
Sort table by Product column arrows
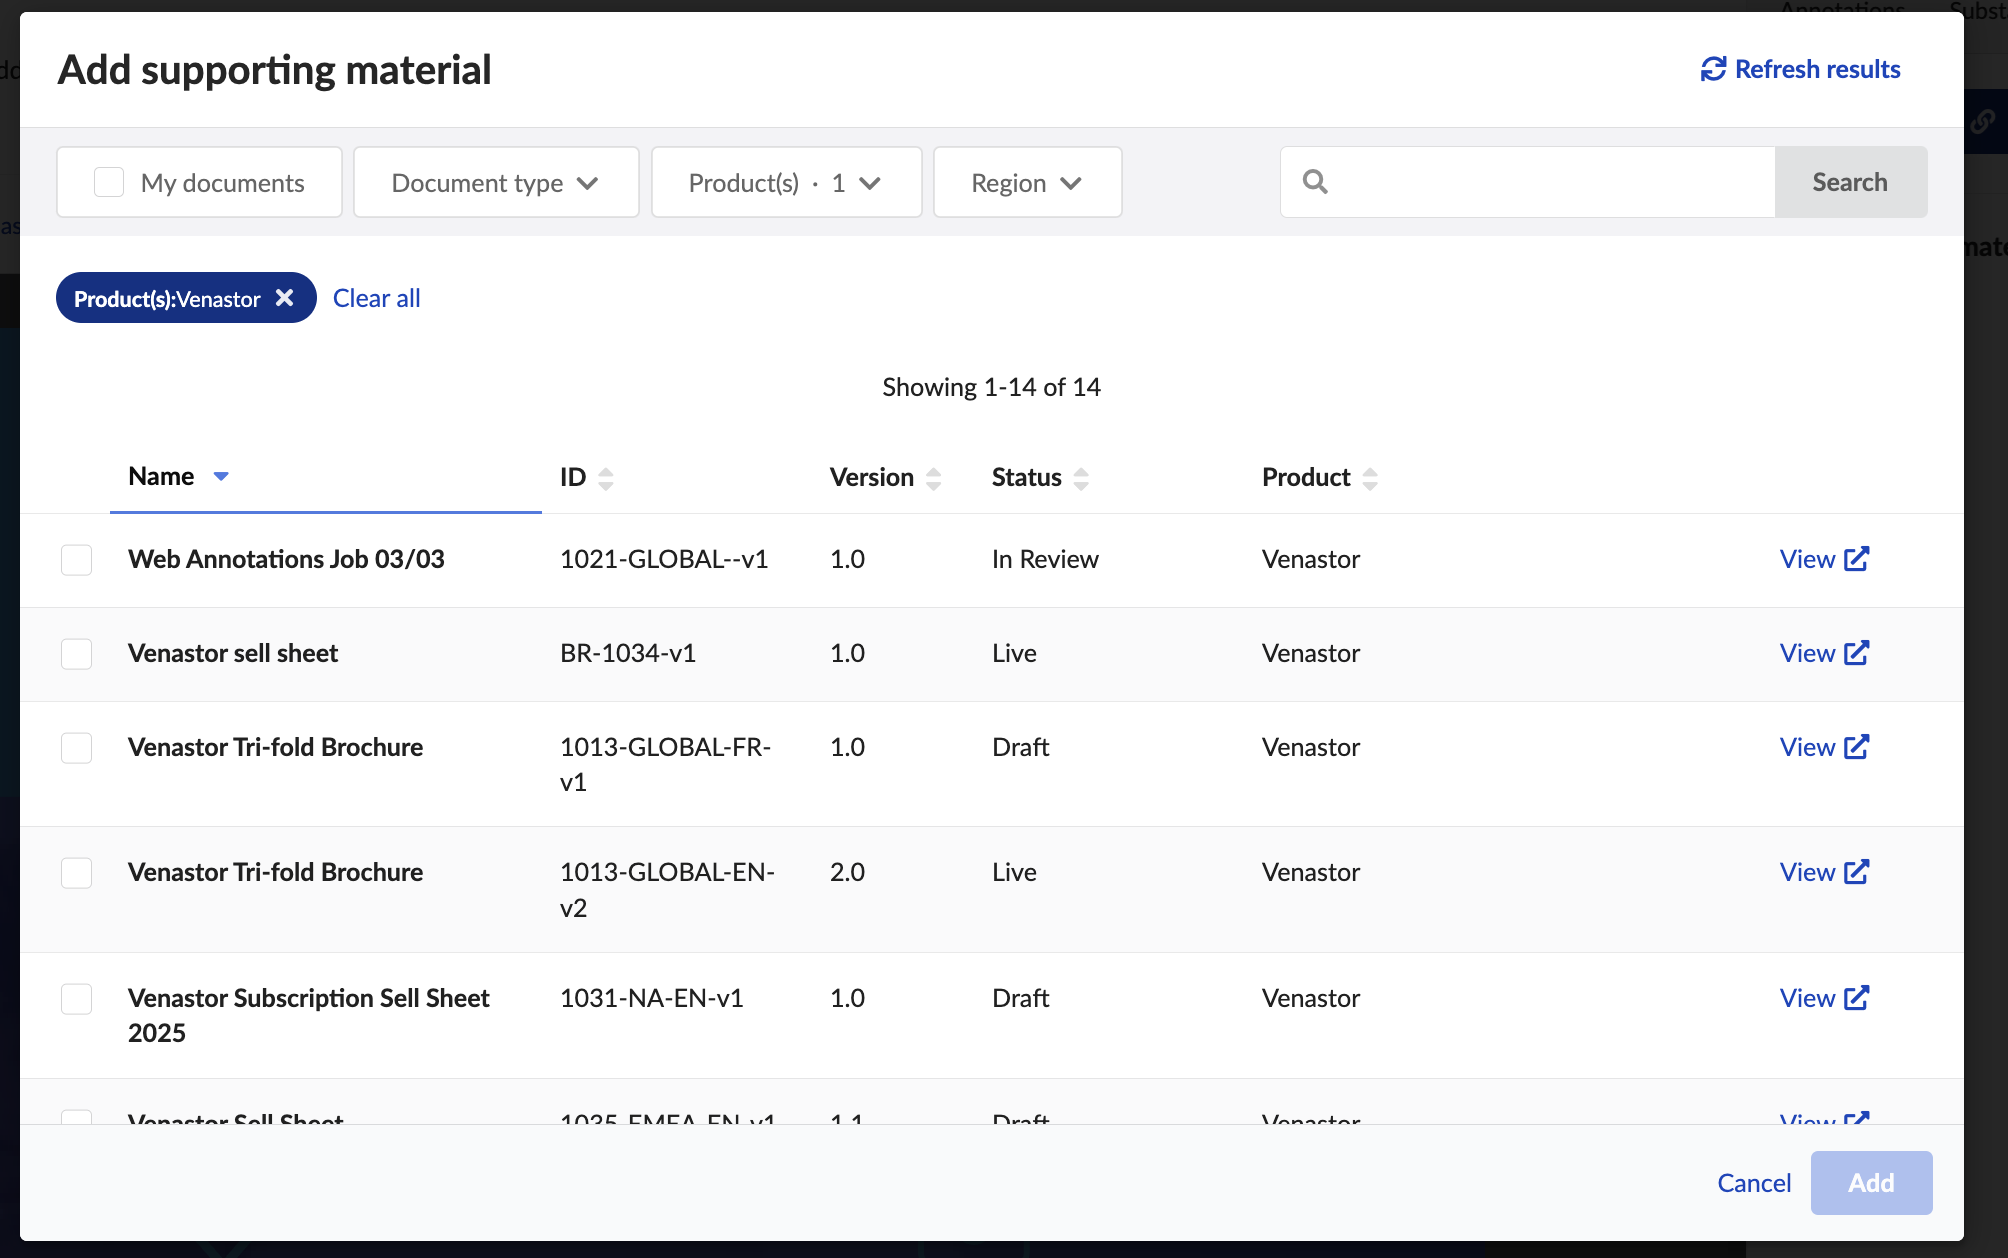(x=1370, y=478)
